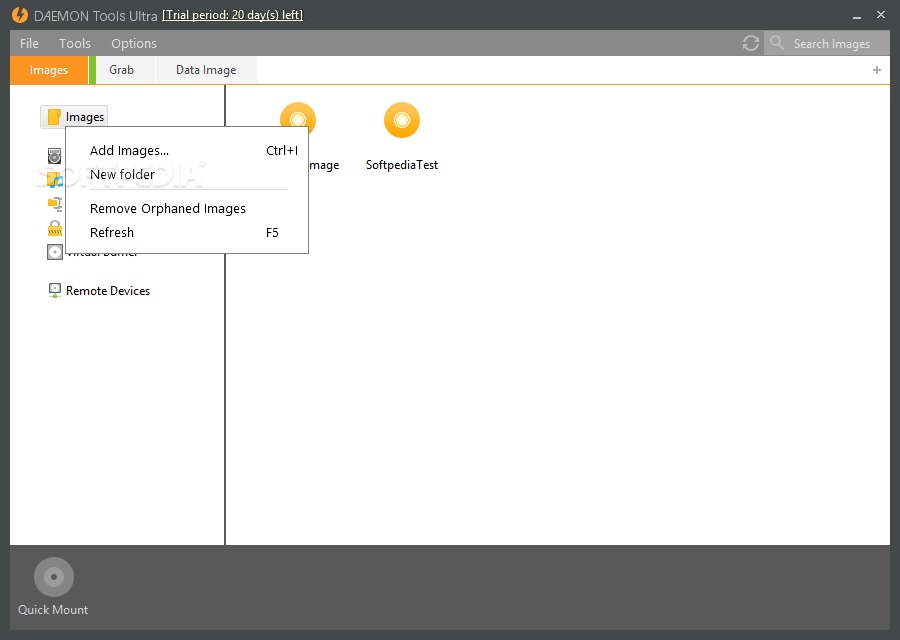The height and width of the screenshot is (640, 900).
Task: Click the SoftpediaTest image name
Action: click(402, 165)
